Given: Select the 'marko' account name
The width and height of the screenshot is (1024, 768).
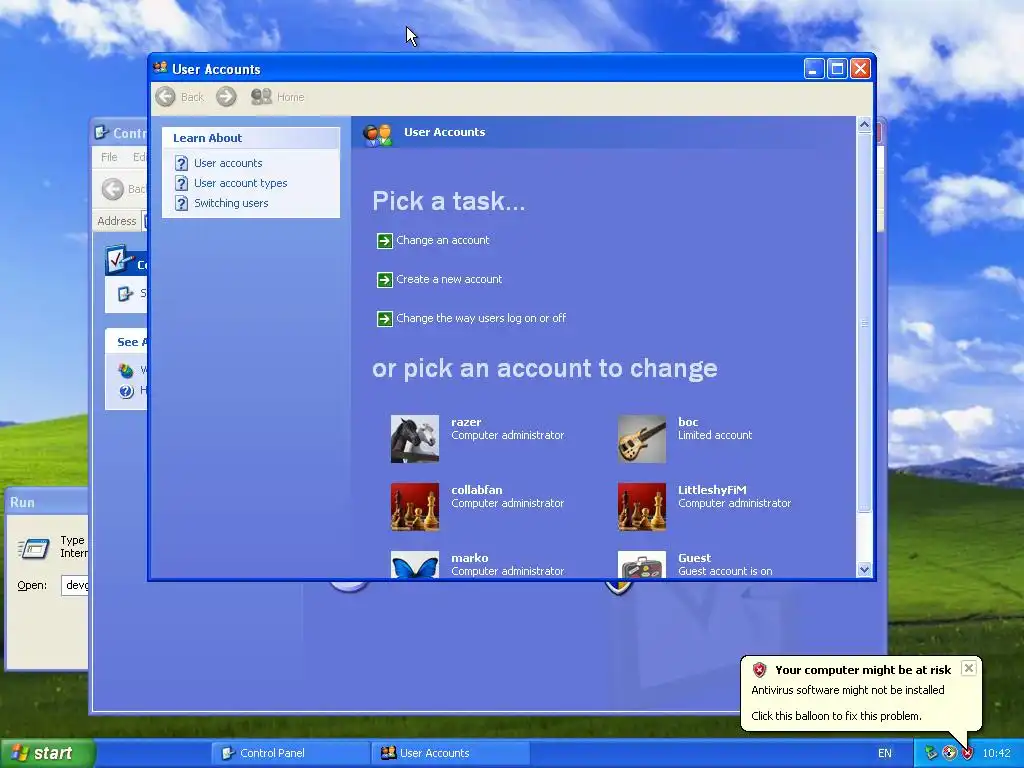Looking at the screenshot, I should [x=470, y=558].
